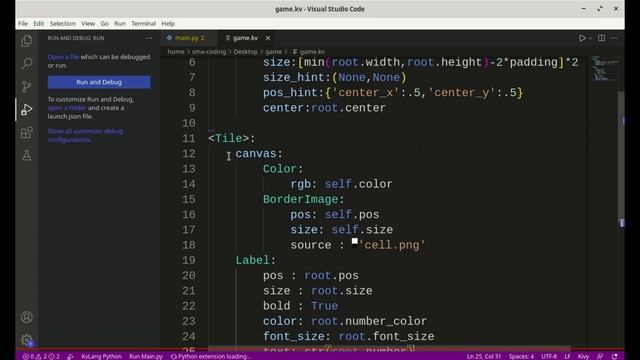Viewport: 640px width, 360px height.
Task: Open Run and Debug panel ellipsis menu
Action: click(x=149, y=38)
